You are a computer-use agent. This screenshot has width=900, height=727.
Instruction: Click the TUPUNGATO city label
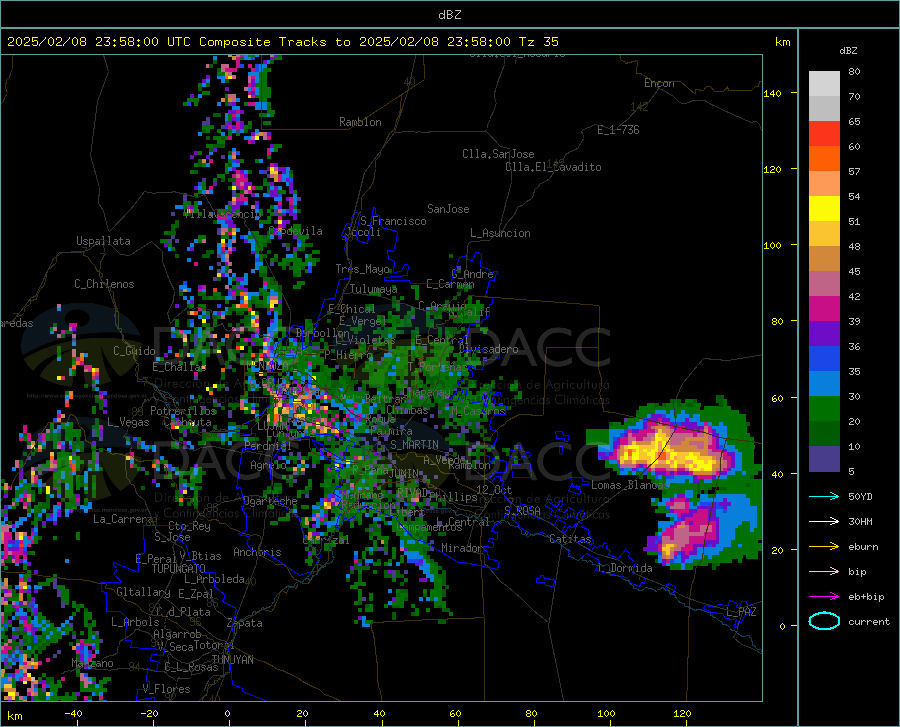point(179,569)
